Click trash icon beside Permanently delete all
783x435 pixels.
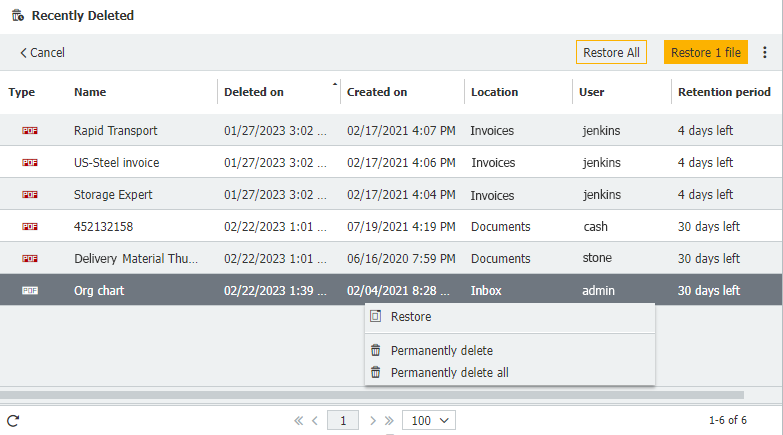tap(376, 373)
